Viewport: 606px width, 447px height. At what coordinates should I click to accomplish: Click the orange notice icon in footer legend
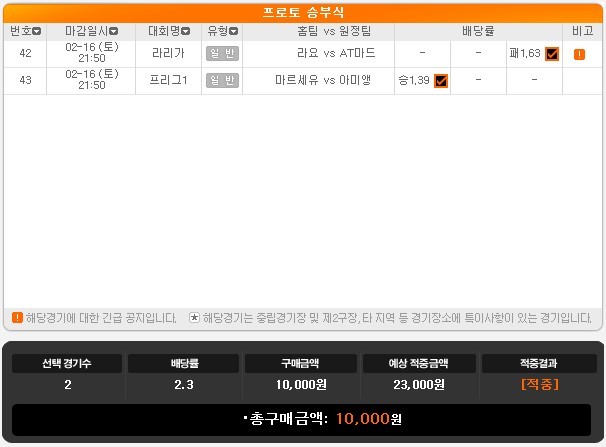point(17,318)
